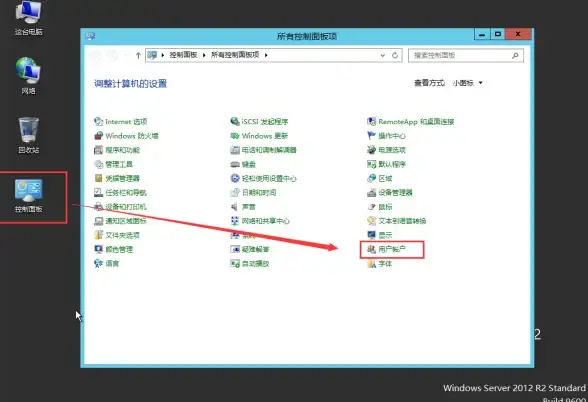Expand breadcrumb arrow after 控制面板
Screen dimensions: 588x402
[204, 55]
